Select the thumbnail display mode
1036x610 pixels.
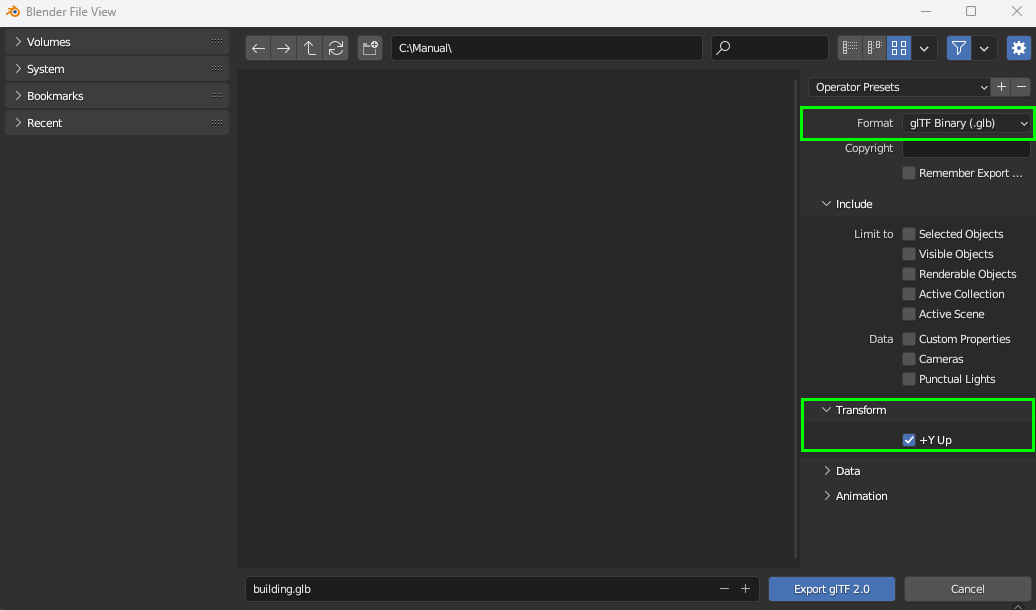tap(897, 47)
